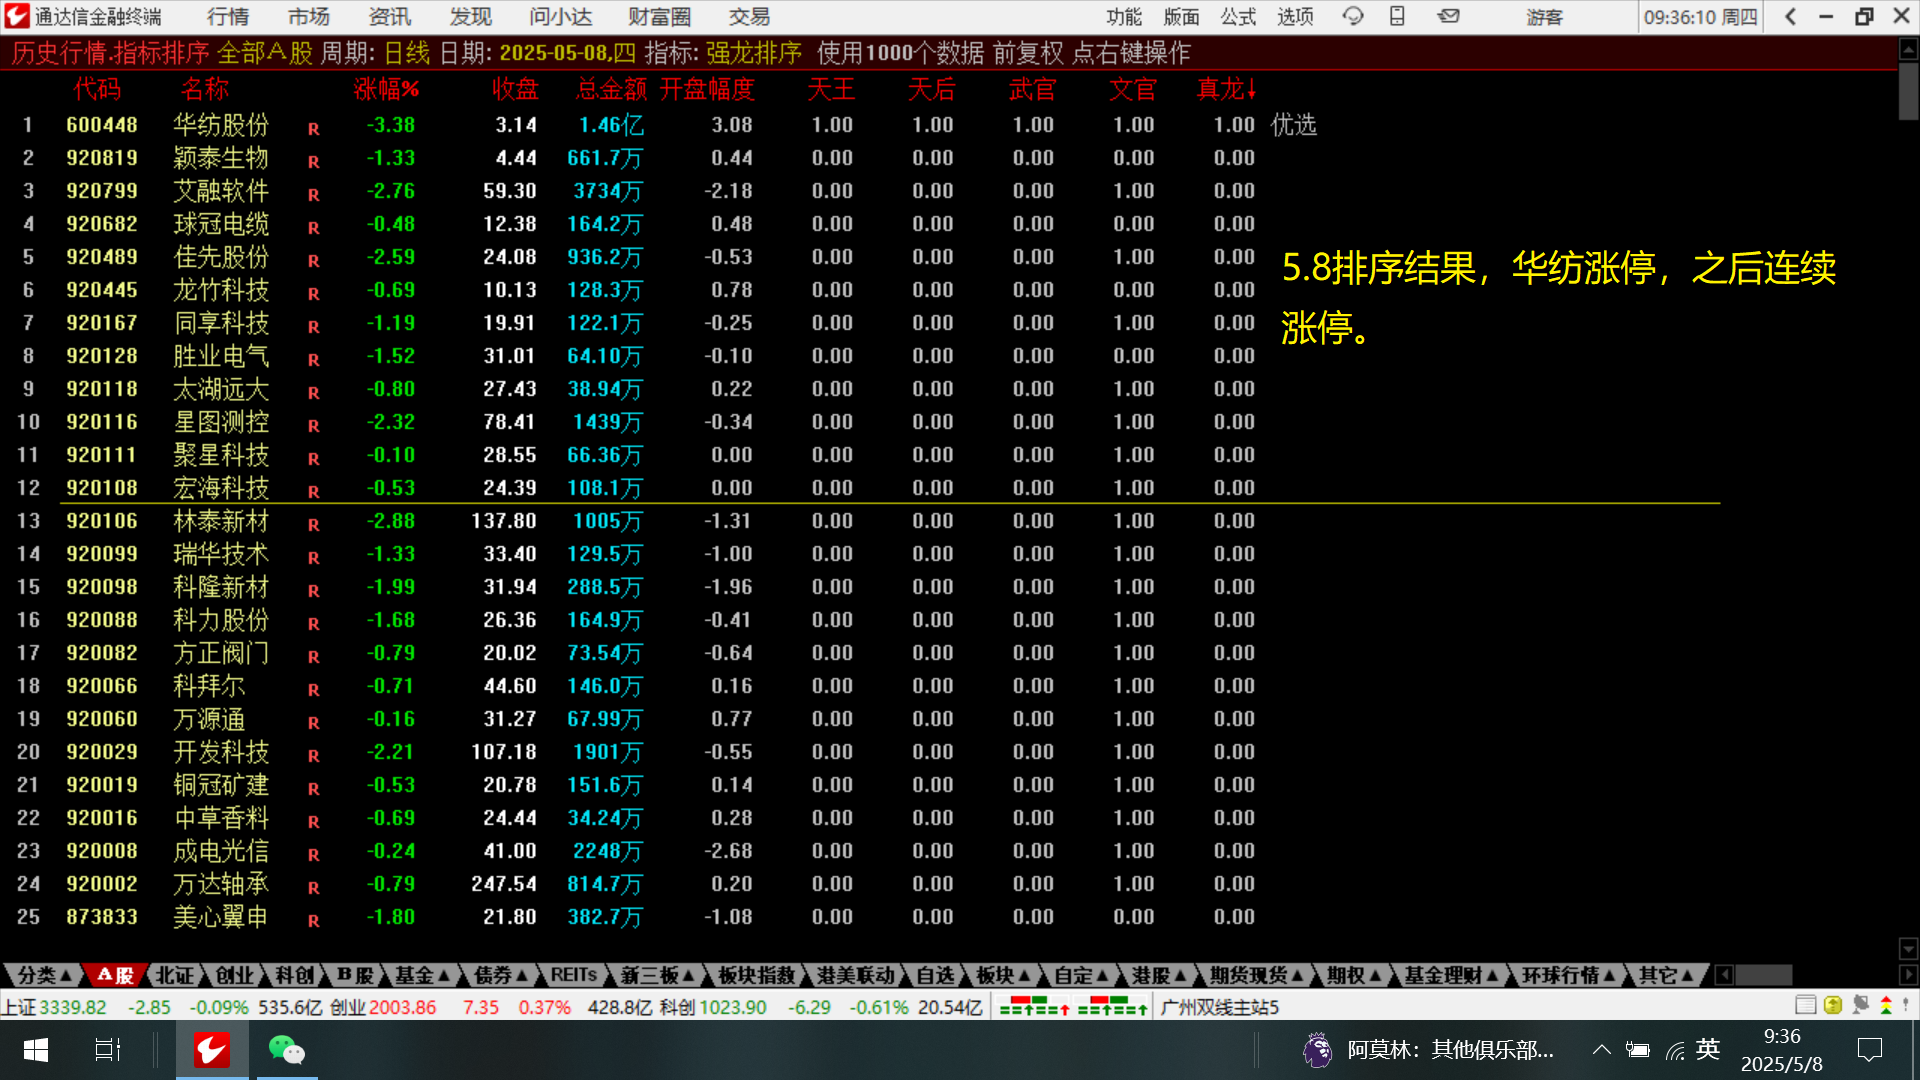This screenshot has height=1080, width=1920.
Task: Sort by 涨幅% column header
Action: click(x=386, y=90)
